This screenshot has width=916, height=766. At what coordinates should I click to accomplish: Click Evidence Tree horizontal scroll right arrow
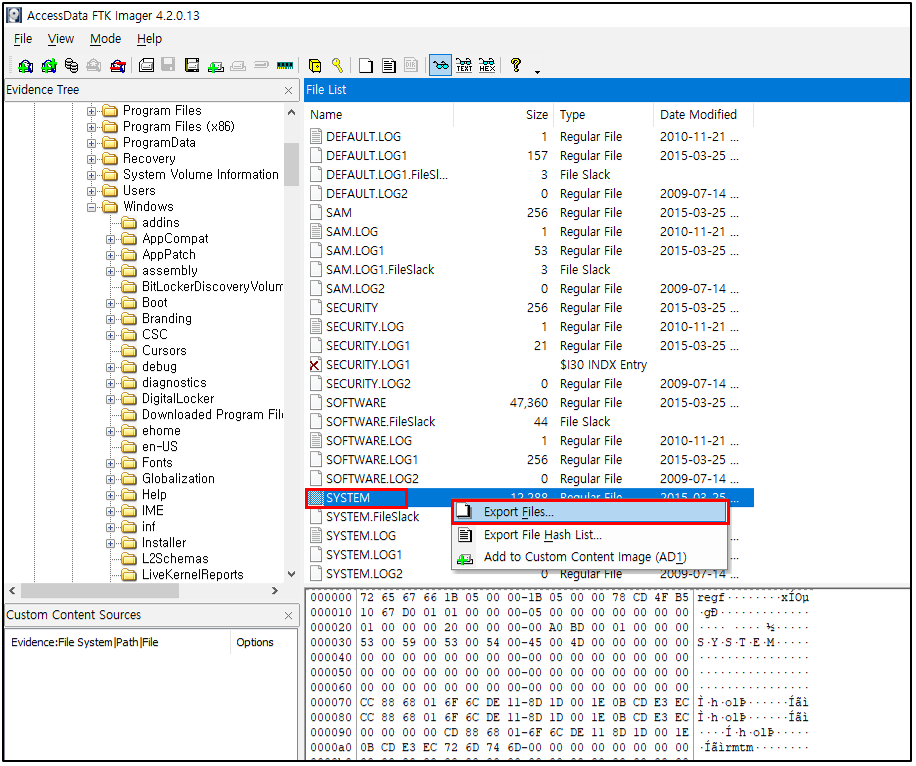275,591
